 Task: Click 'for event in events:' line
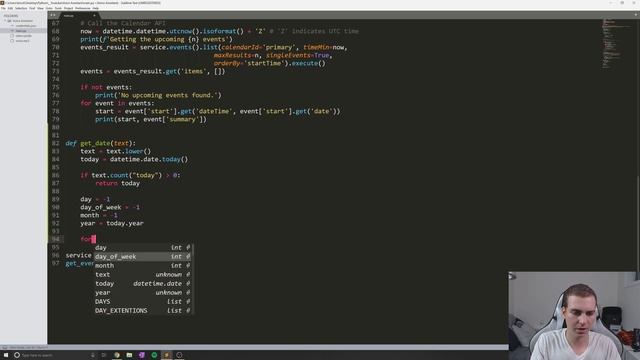tap(117, 103)
